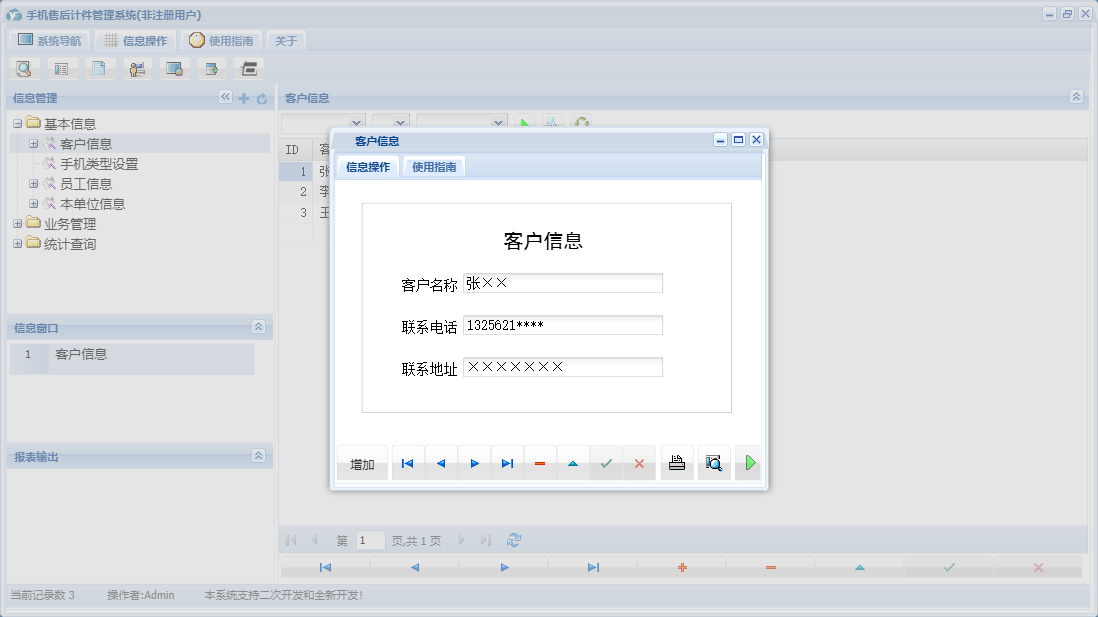Screen dimensions: 1098x617
Task: Open the list view toolbar icon
Action: pyautogui.click(x=62, y=68)
